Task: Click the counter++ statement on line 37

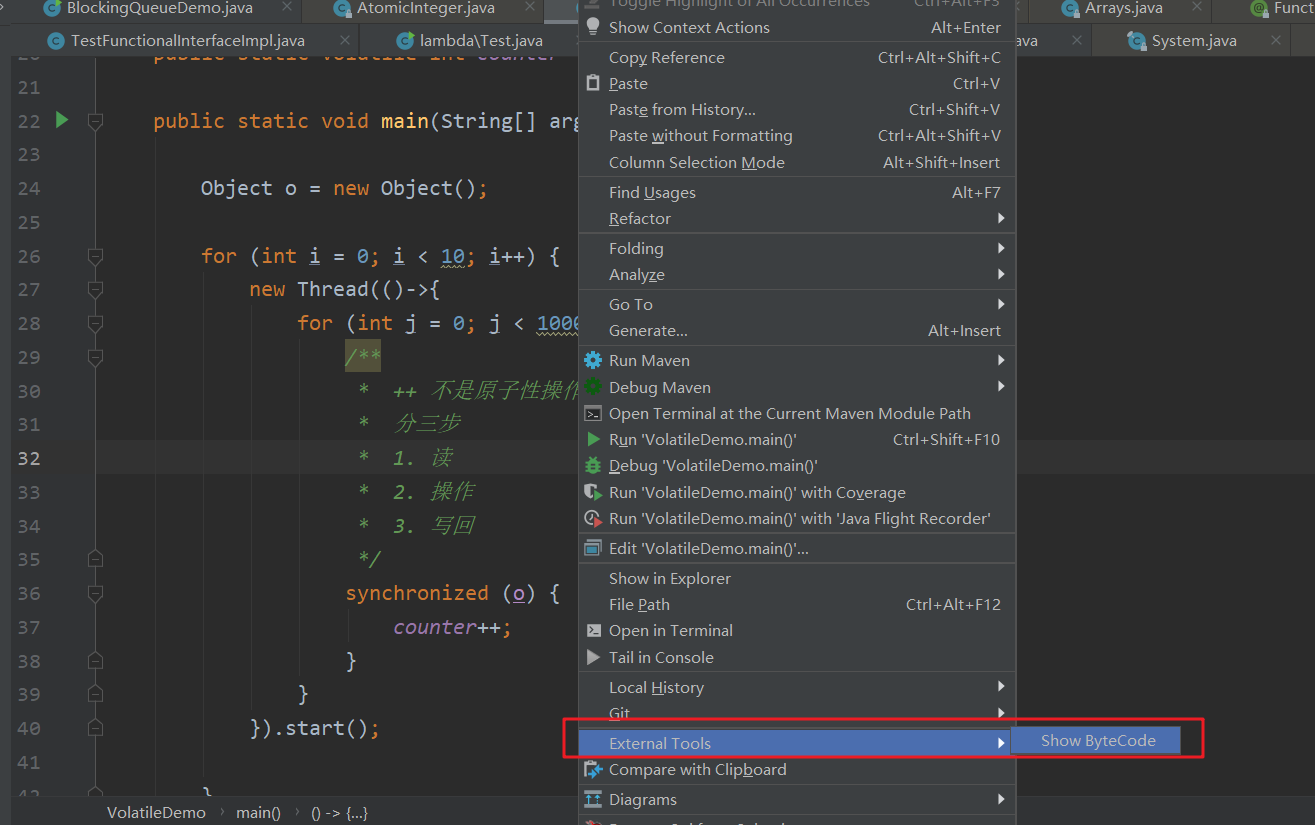Action: coord(452,627)
